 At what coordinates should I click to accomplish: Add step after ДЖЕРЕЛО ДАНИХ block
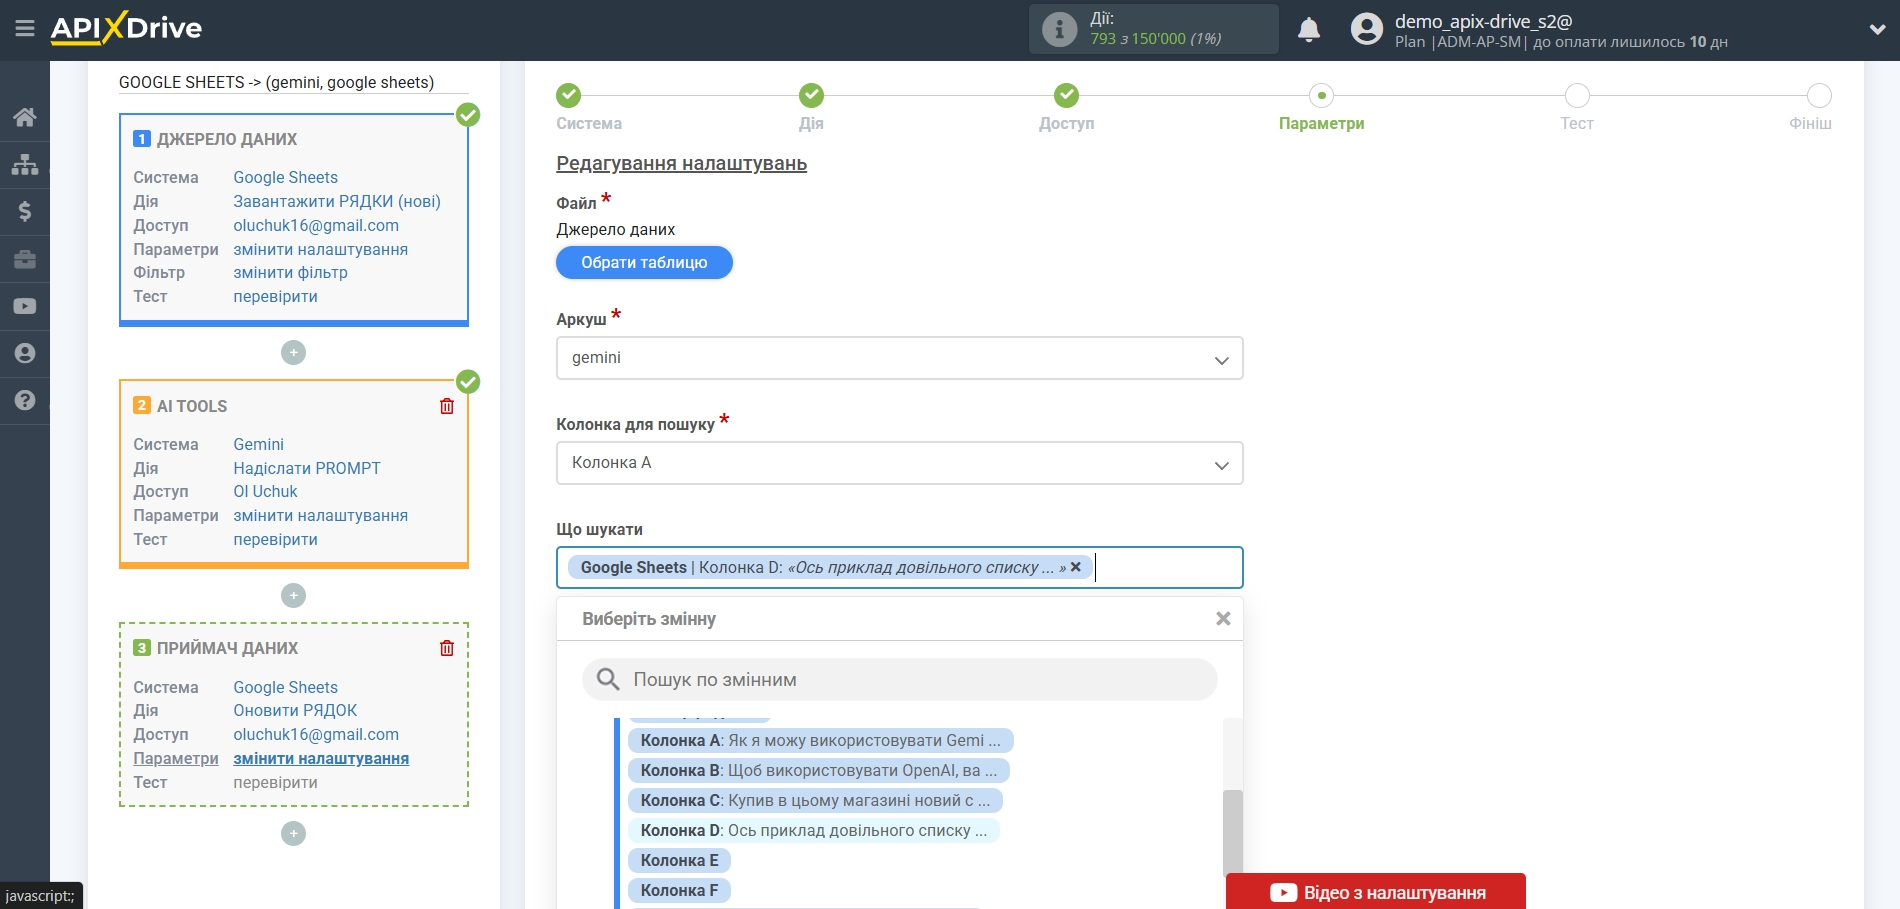pos(293,352)
